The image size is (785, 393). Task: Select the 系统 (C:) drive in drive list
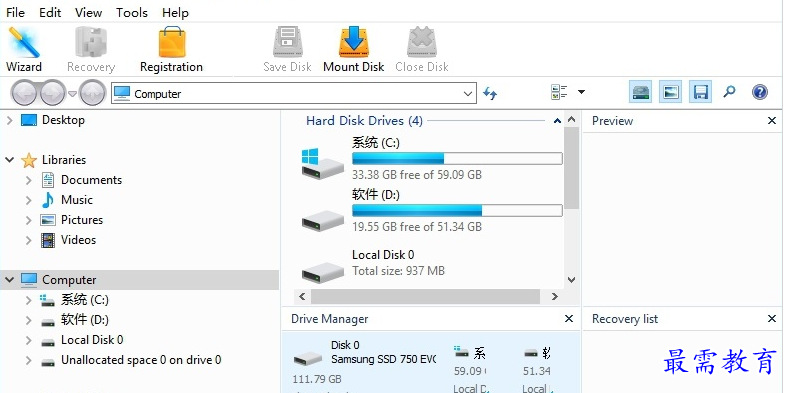pos(432,159)
